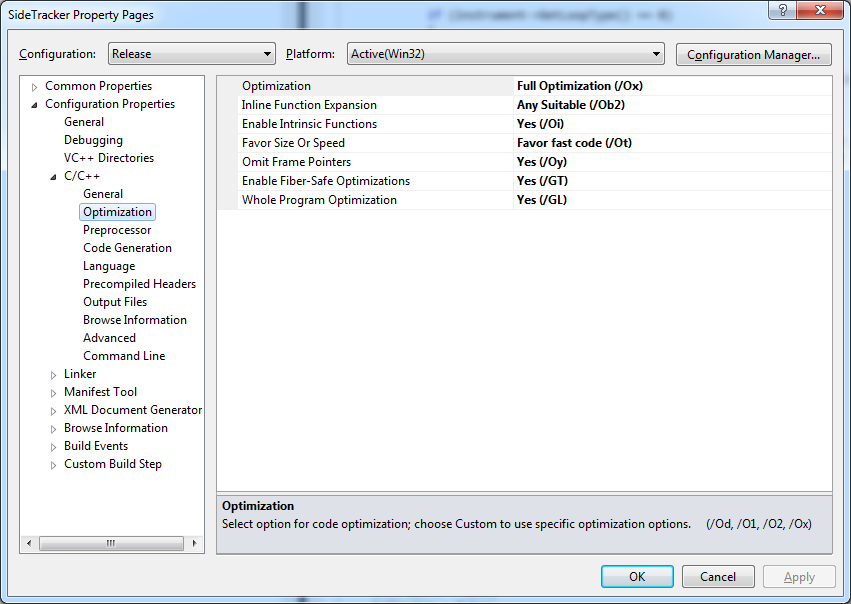851x604 pixels.
Task: Select the Optimization property name in the grid
Action: click(x=276, y=86)
